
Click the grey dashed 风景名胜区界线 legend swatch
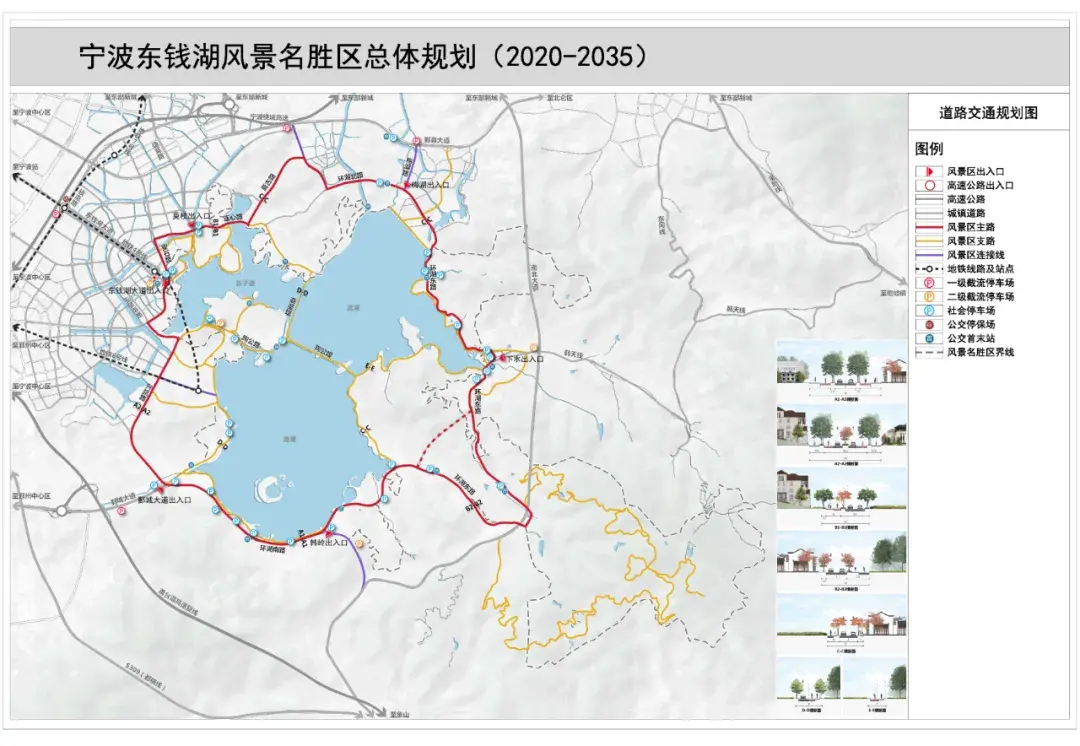click(928, 352)
